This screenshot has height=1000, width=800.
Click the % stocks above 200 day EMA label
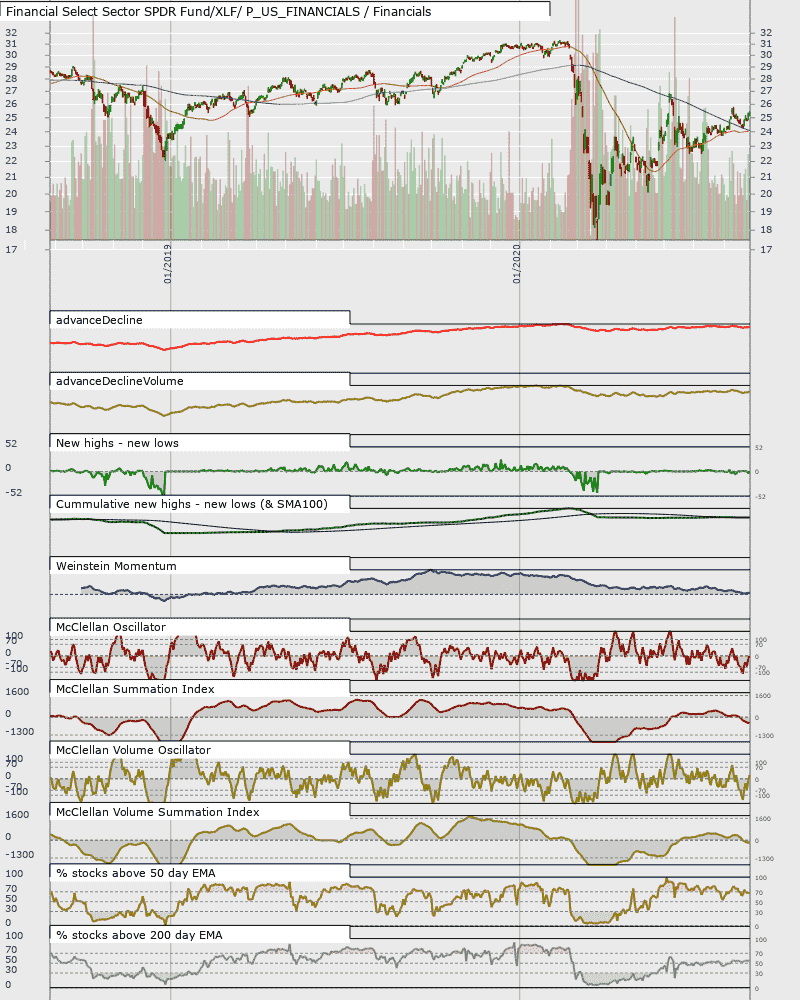[139, 936]
